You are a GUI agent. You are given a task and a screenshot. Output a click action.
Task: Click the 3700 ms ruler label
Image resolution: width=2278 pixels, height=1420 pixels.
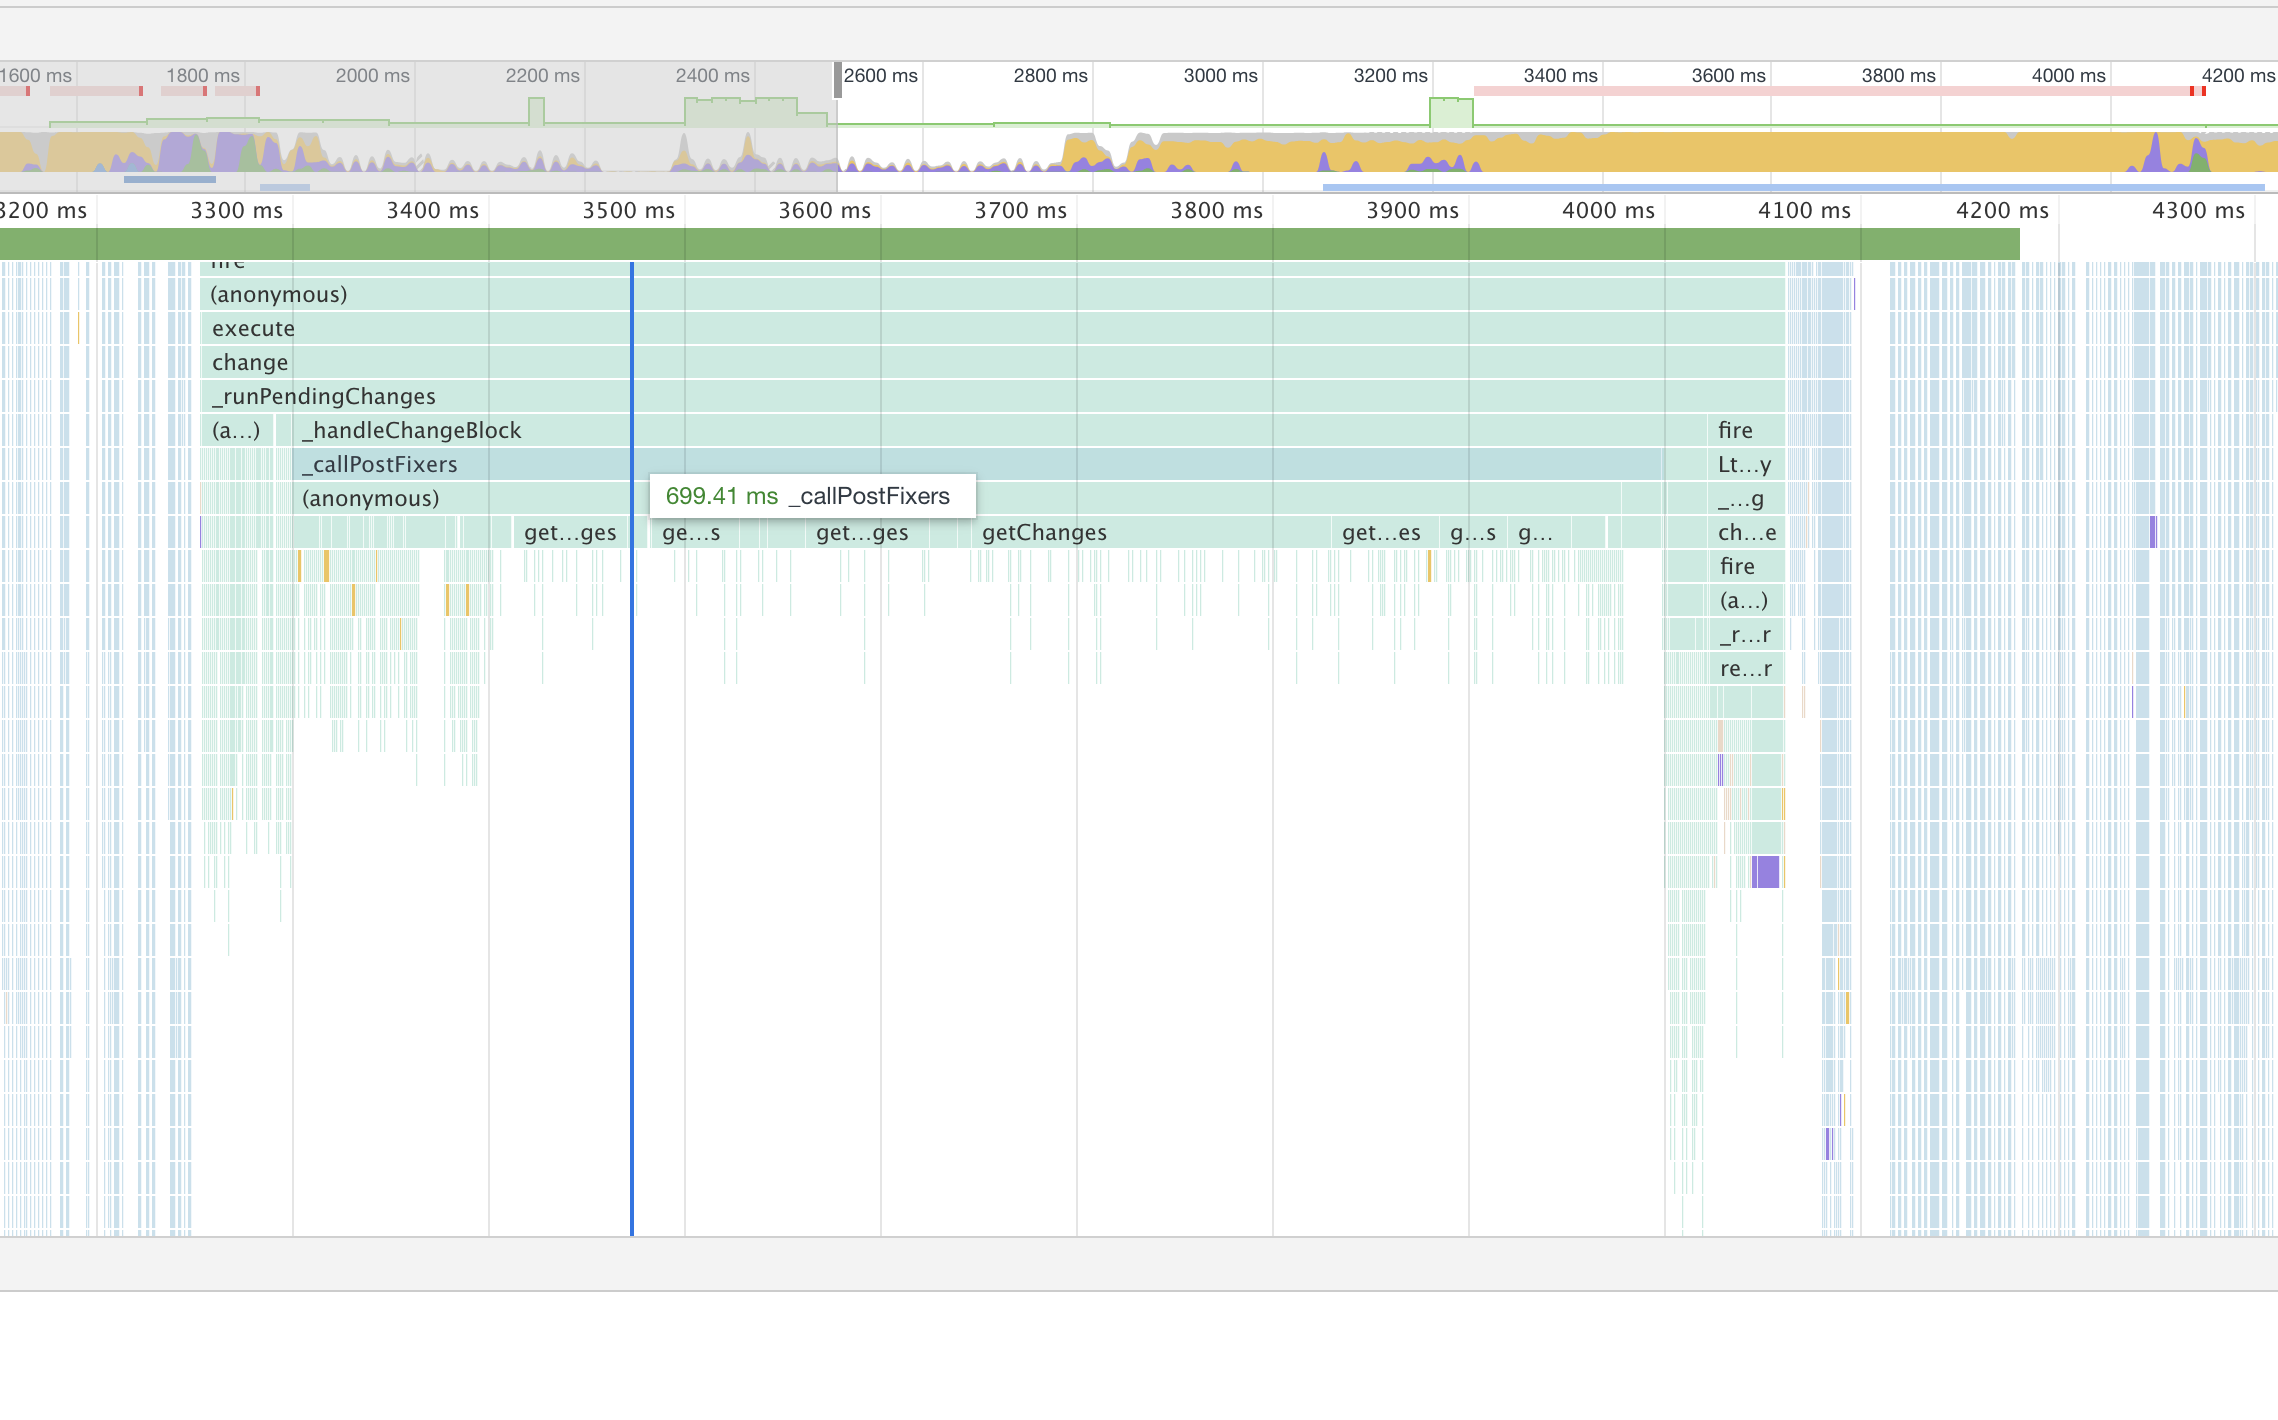pos(1020,210)
